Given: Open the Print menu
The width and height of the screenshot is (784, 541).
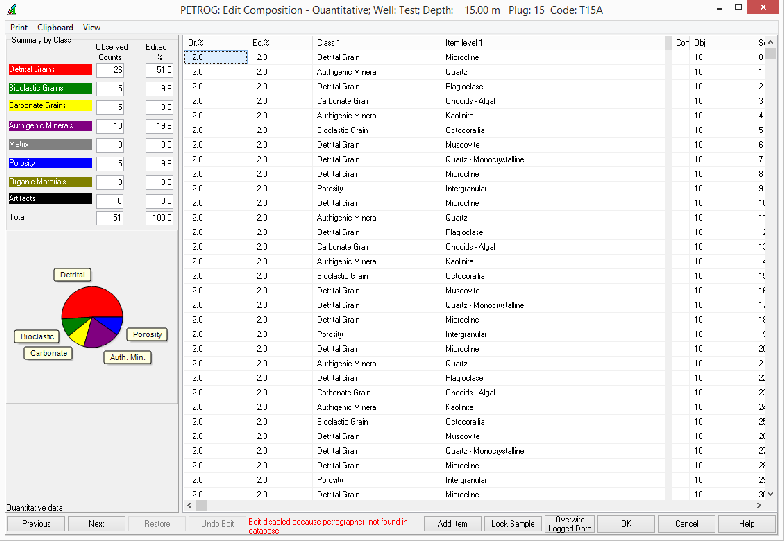Looking at the screenshot, I should [19, 26].
